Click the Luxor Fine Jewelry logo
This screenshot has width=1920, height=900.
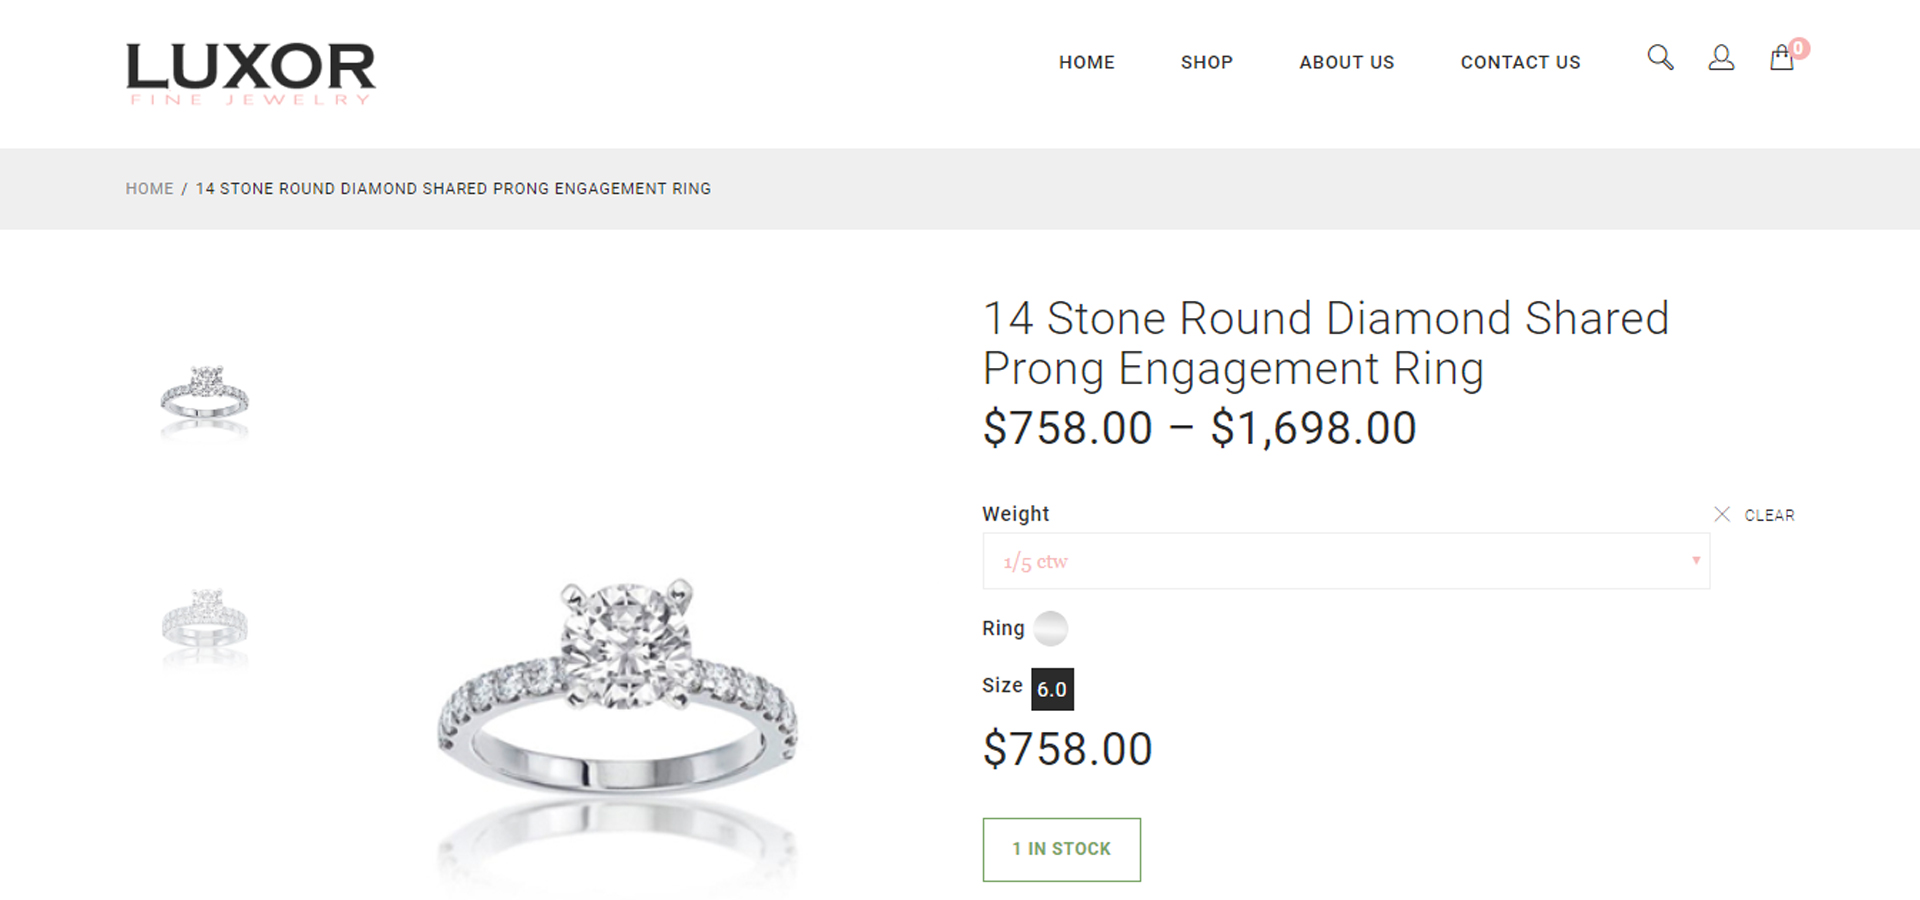click(250, 73)
